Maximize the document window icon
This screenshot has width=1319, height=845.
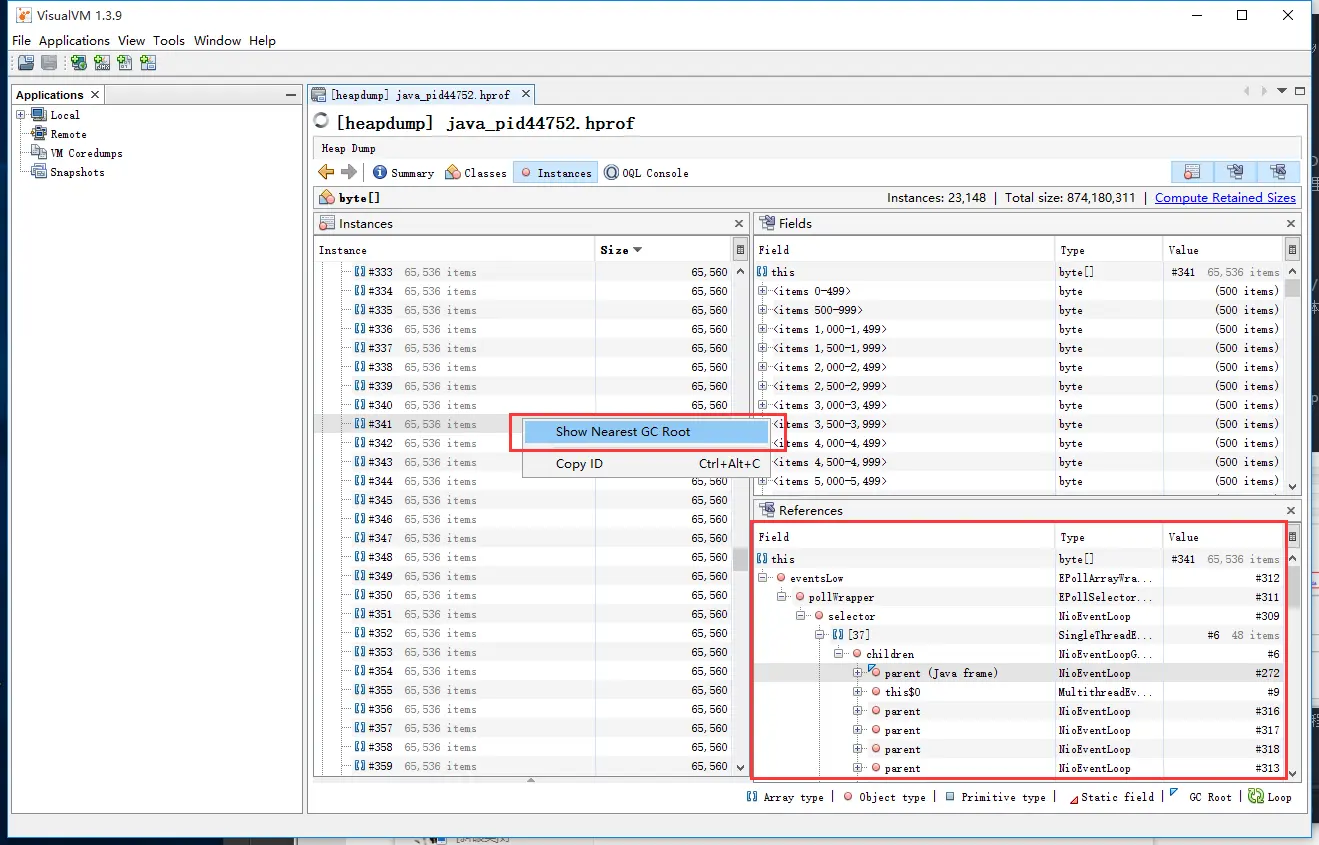(x=1300, y=92)
